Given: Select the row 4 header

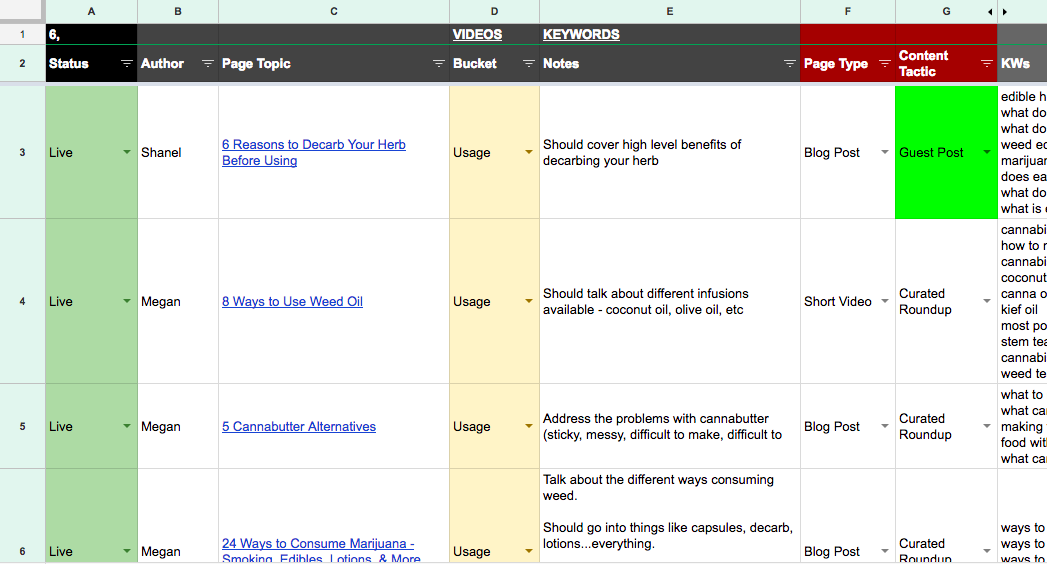Looking at the screenshot, I should coord(22,301).
